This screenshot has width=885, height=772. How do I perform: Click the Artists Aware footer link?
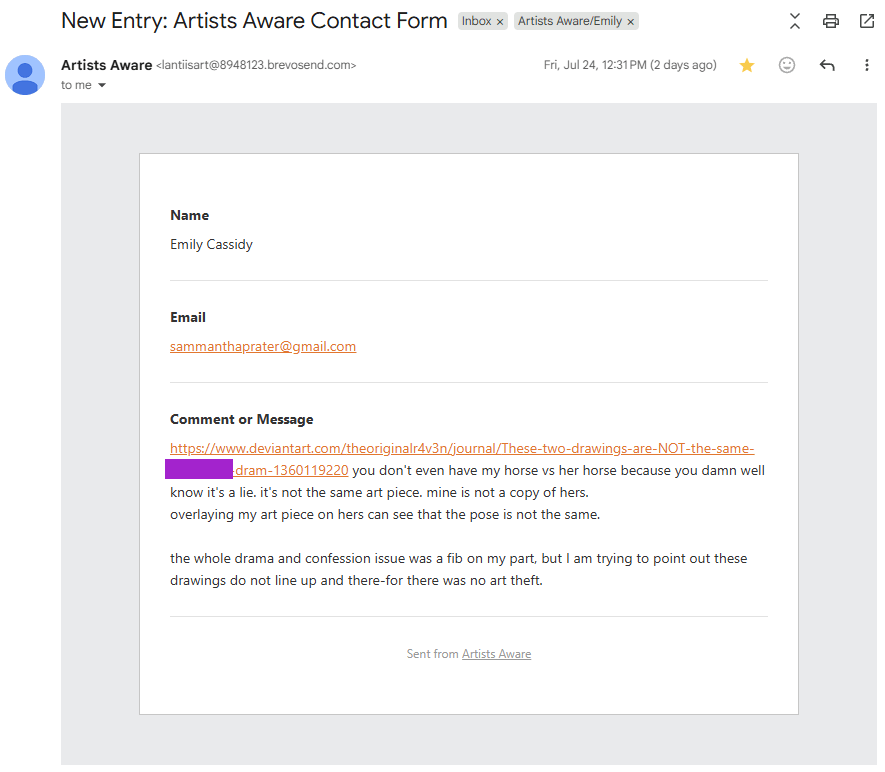pyautogui.click(x=496, y=654)
